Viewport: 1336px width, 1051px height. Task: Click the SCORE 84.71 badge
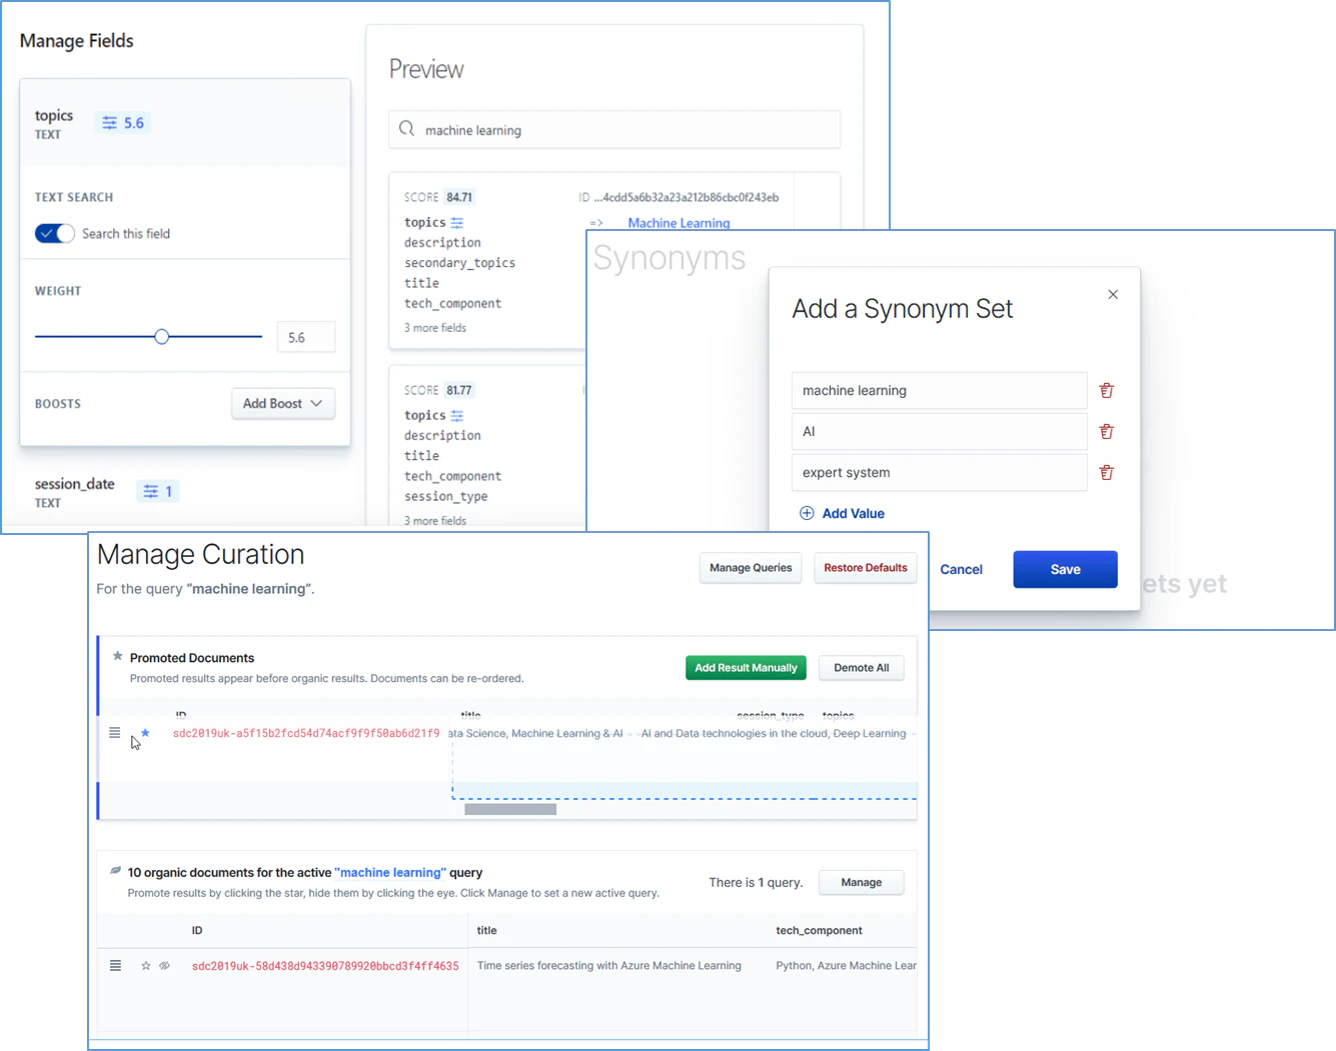click(x=459, y=197)
